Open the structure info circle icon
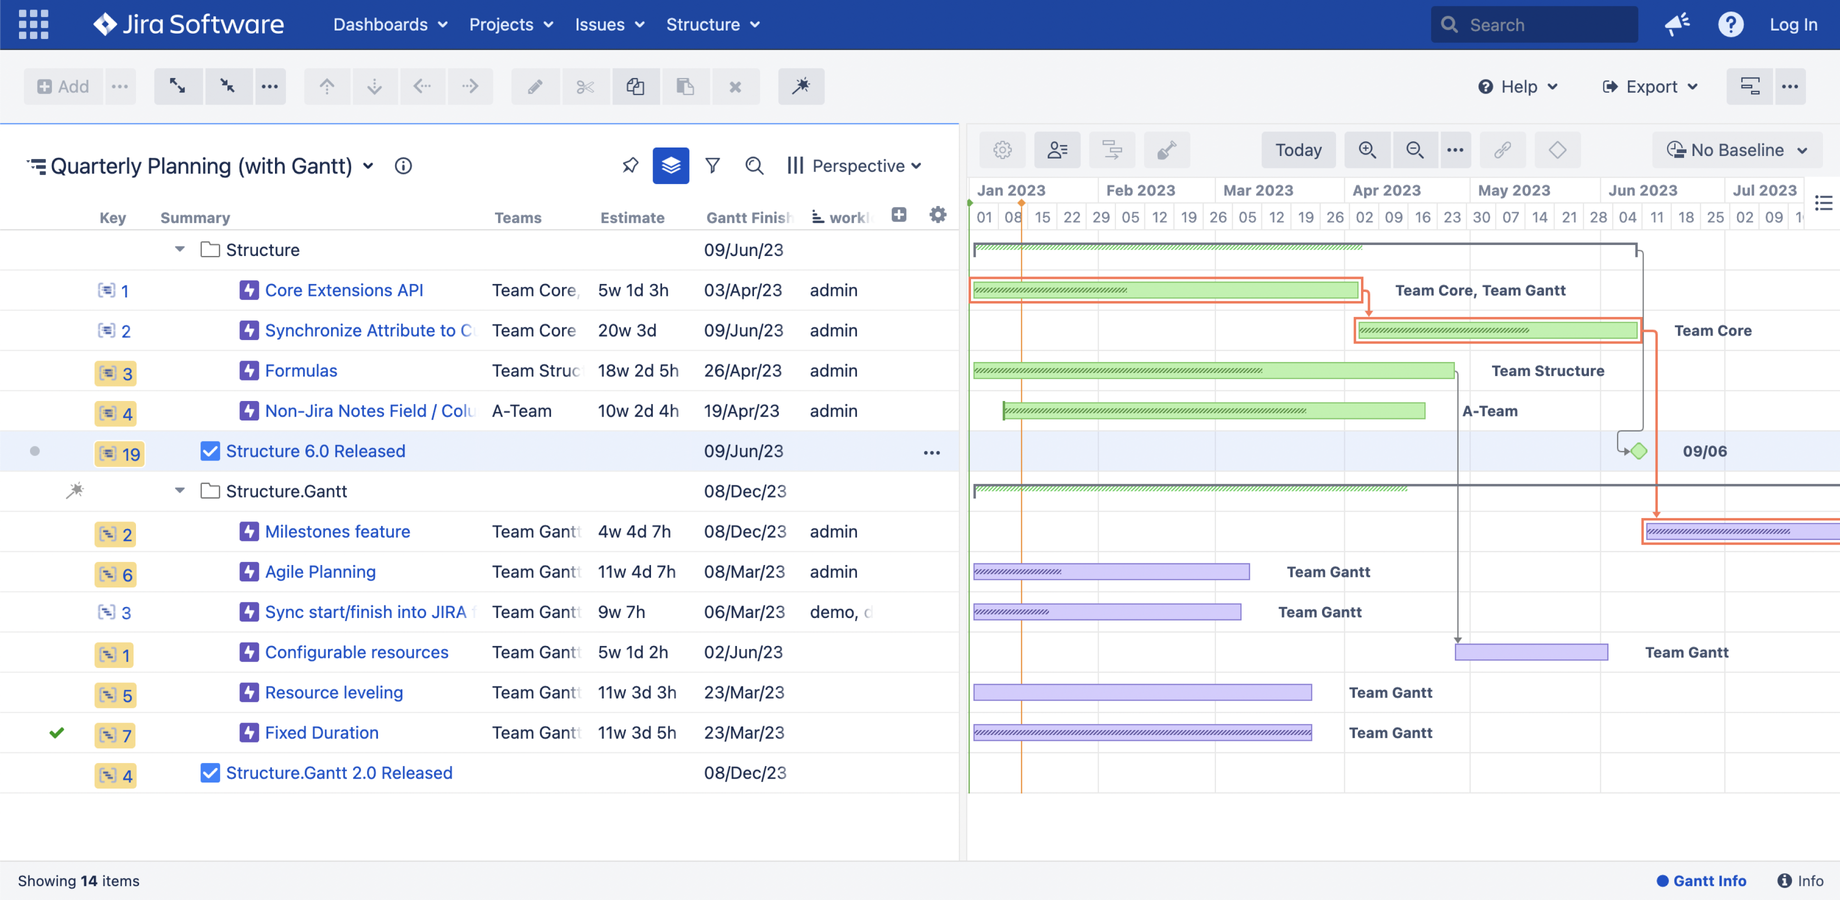This screenshot has height=900, width=1840. (403, 166)
